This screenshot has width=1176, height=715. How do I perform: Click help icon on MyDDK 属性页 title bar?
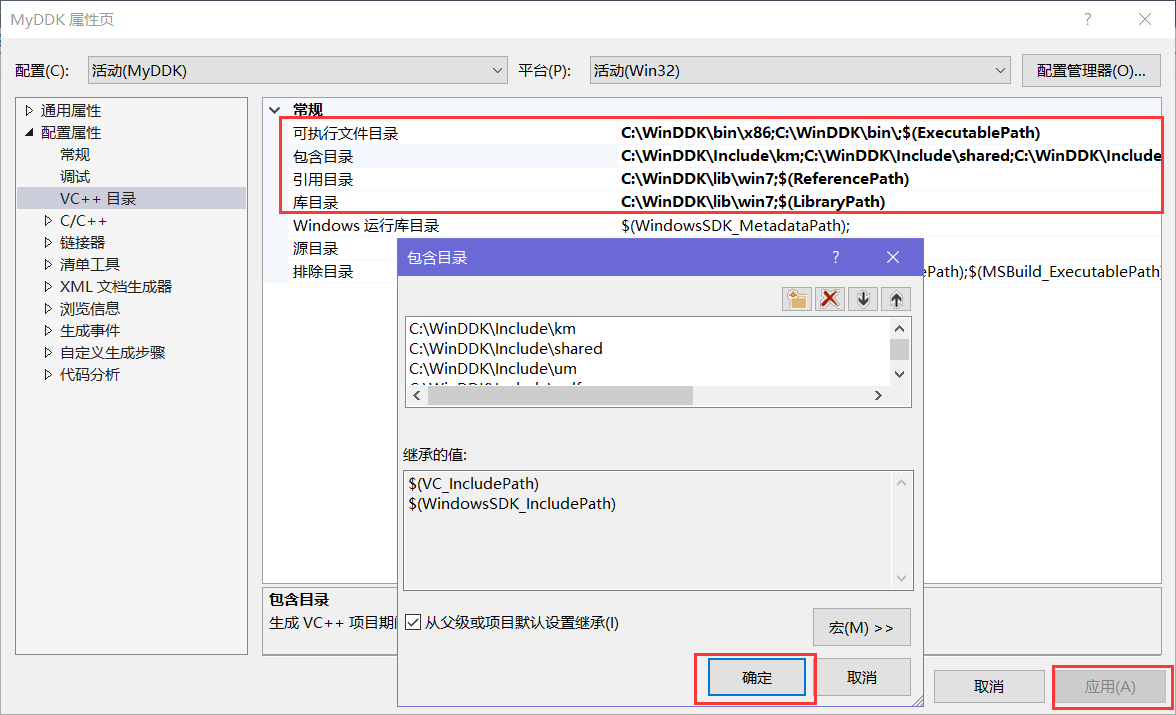(x=1088, y=20)
